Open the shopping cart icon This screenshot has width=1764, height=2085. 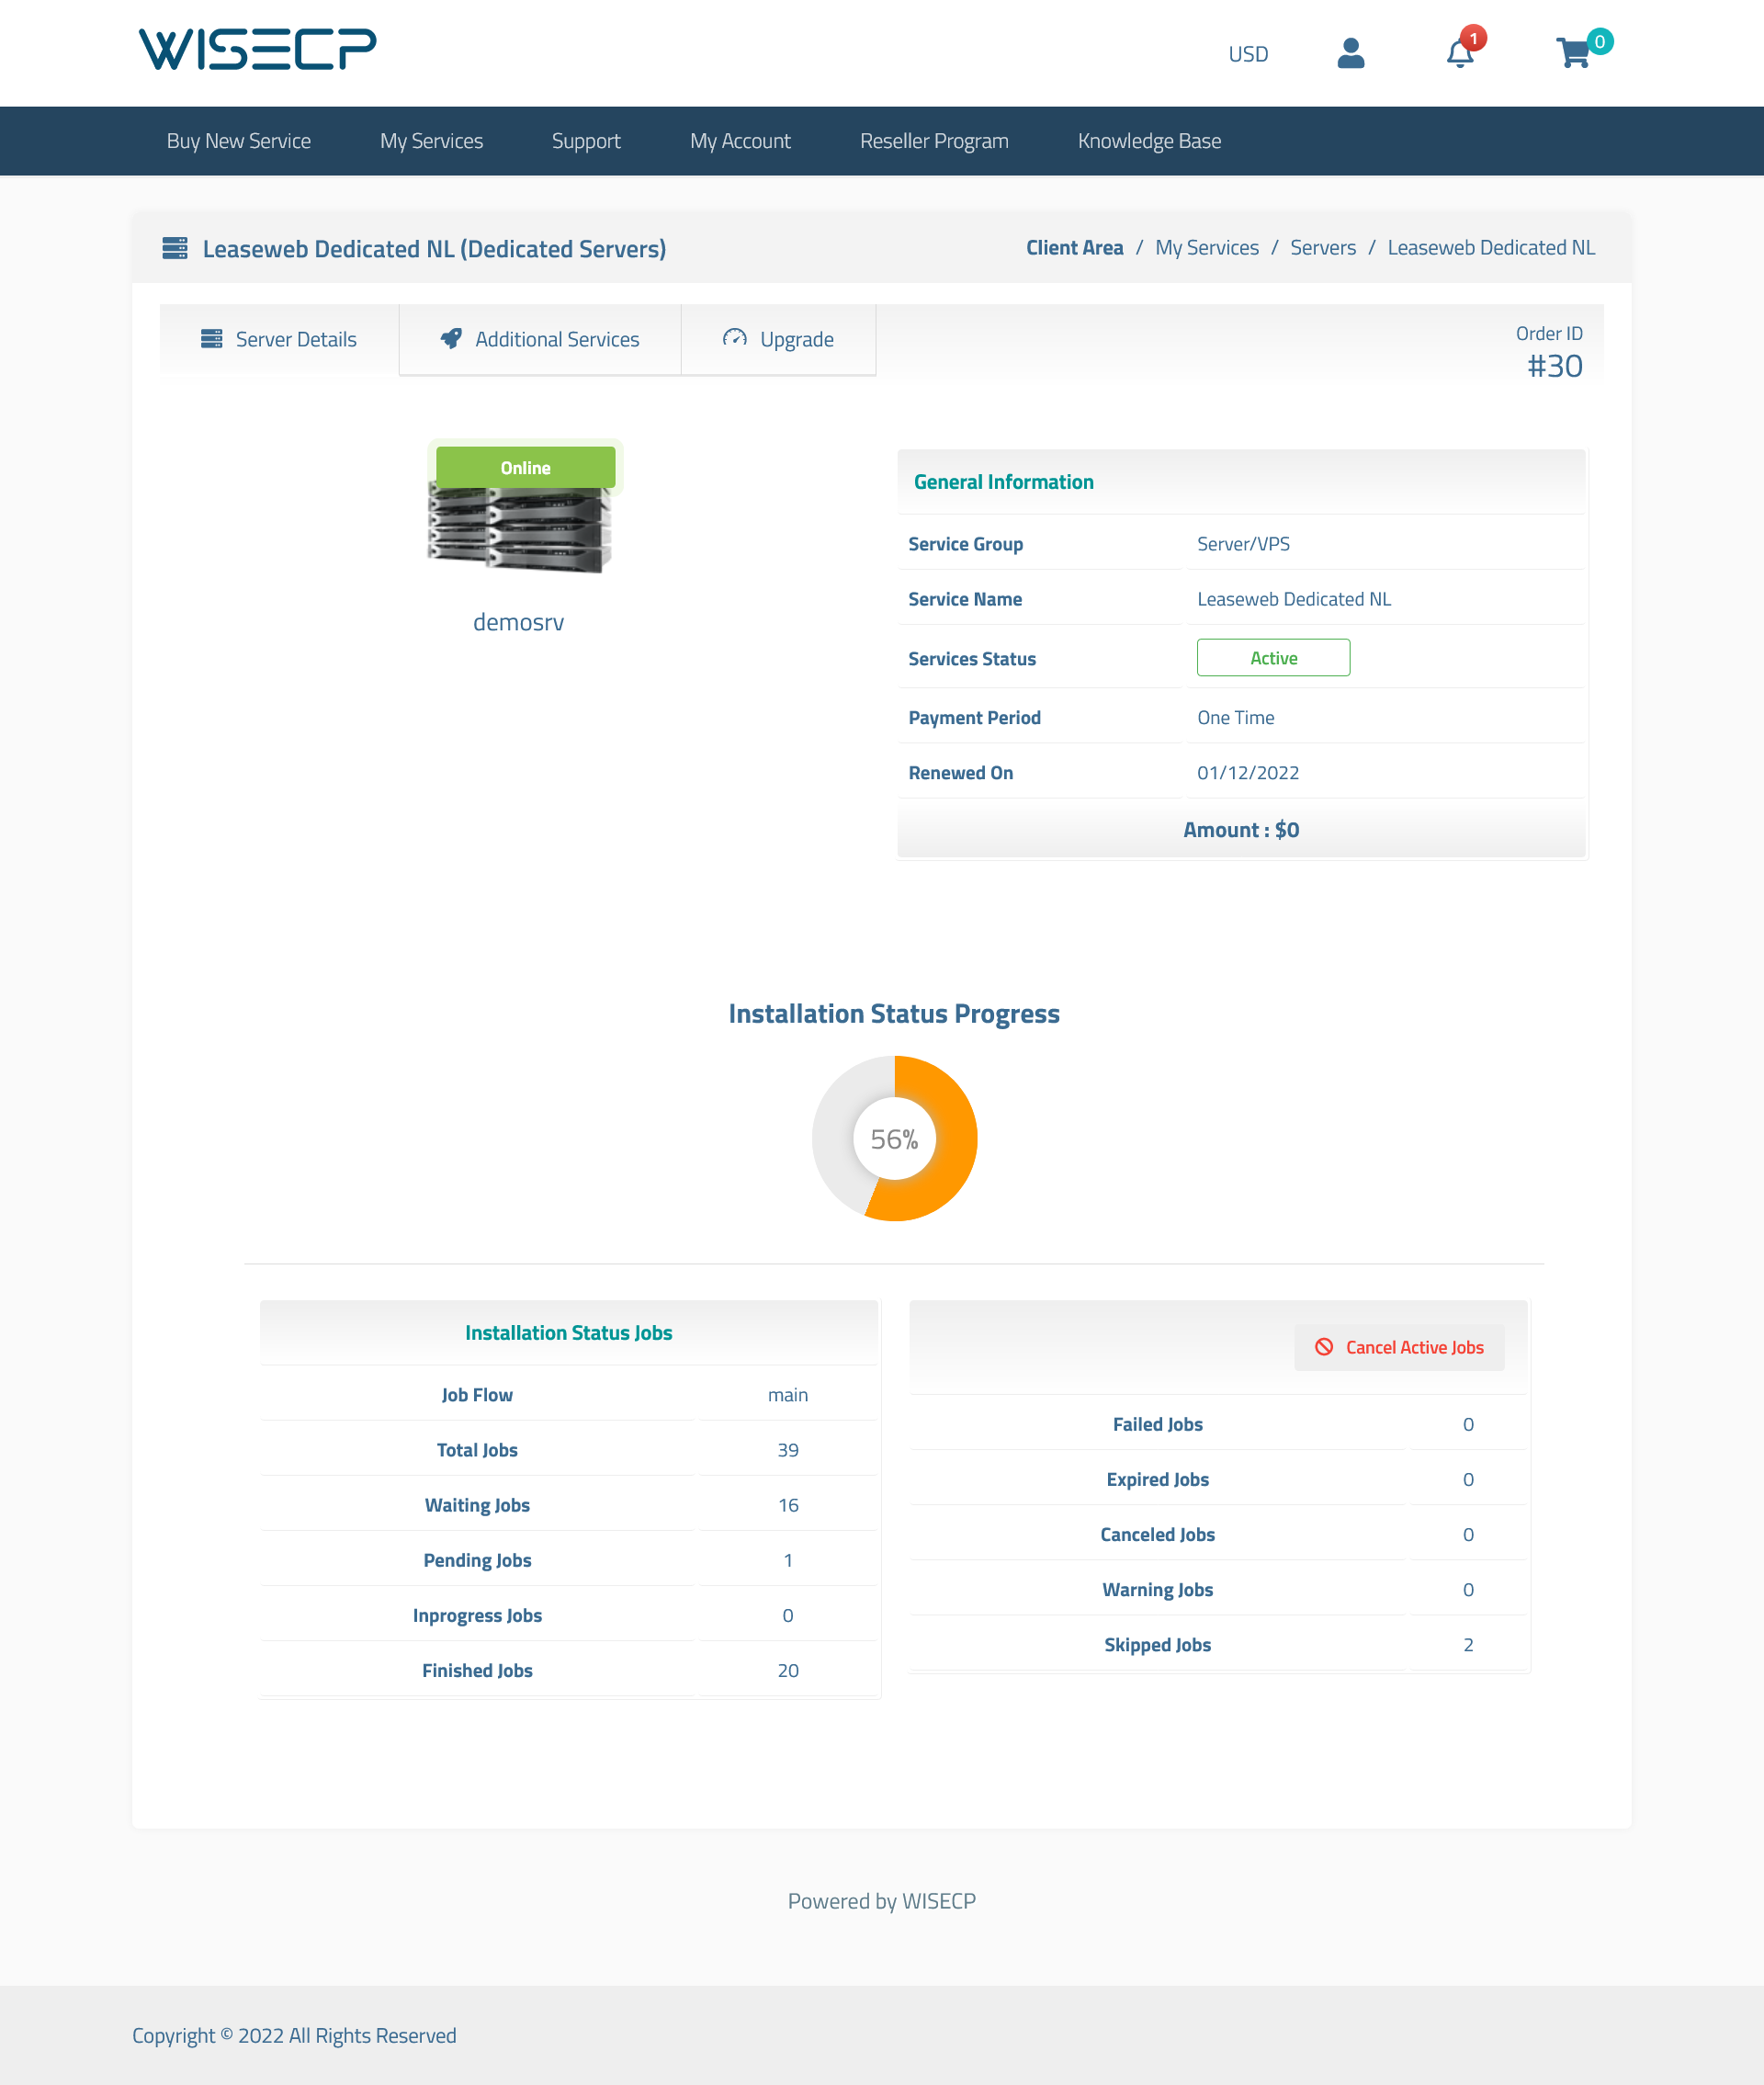[1573, 53]
